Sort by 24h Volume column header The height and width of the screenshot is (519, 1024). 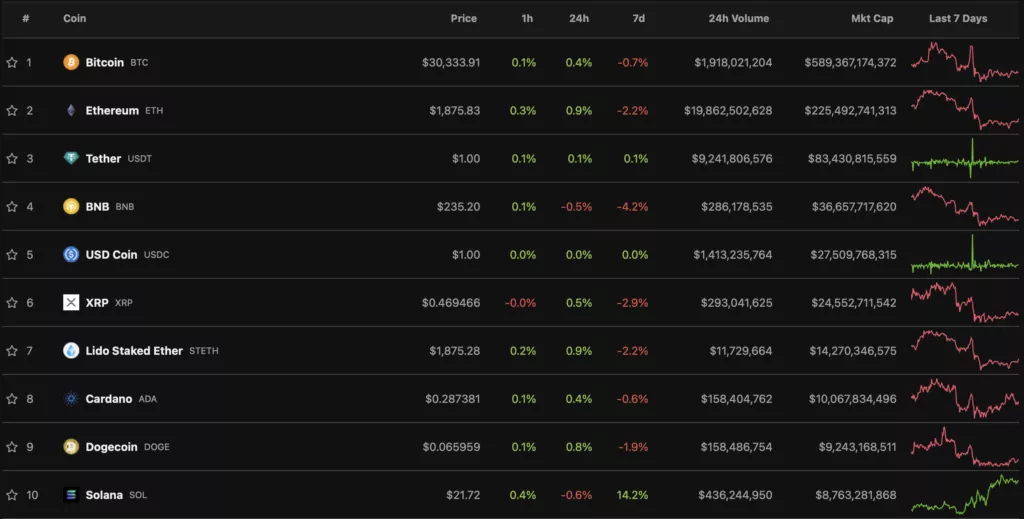point(739,18)
